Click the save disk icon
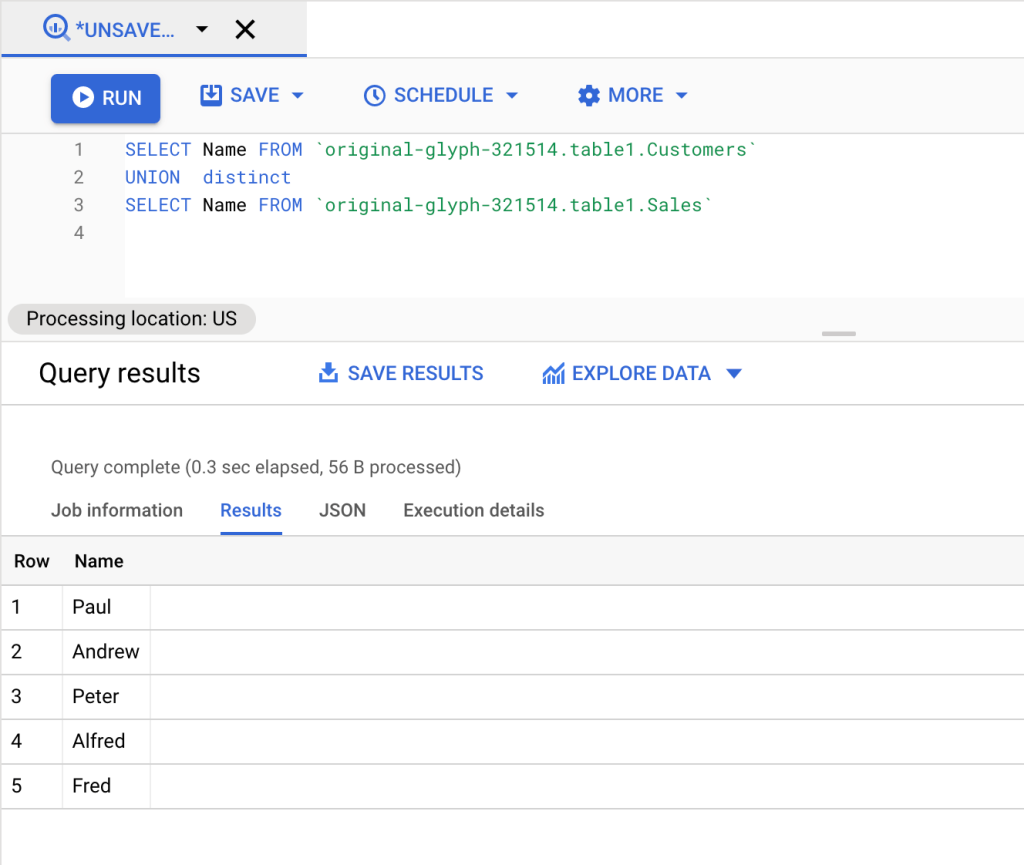 click(211, 95)
